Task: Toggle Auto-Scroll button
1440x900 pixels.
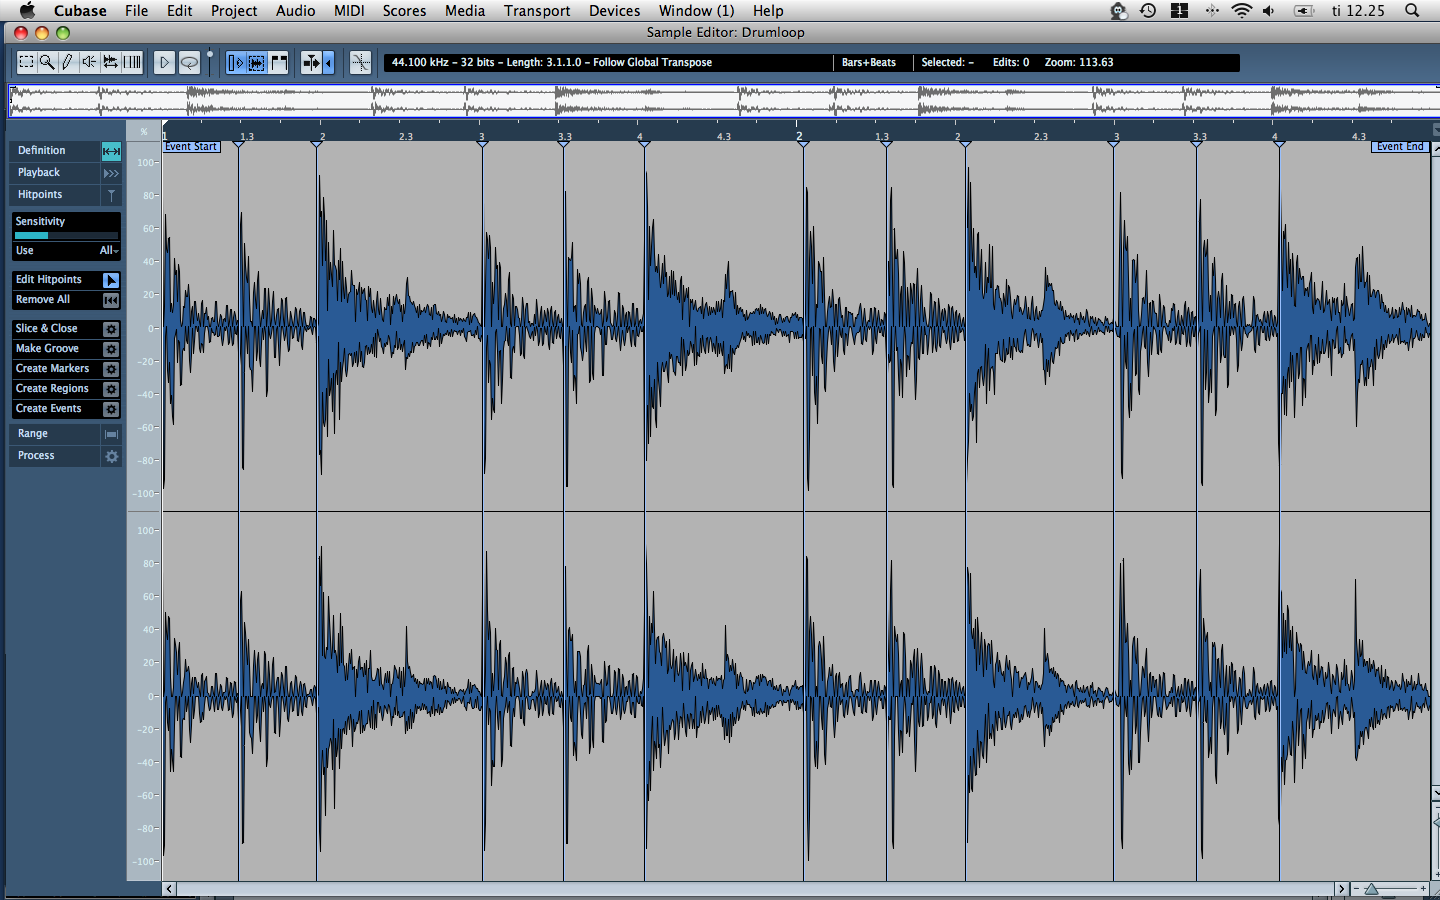Action: (x=312, y=63)
